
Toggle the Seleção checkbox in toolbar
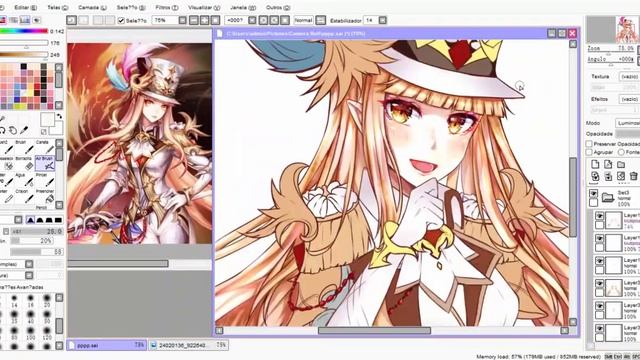121,20
